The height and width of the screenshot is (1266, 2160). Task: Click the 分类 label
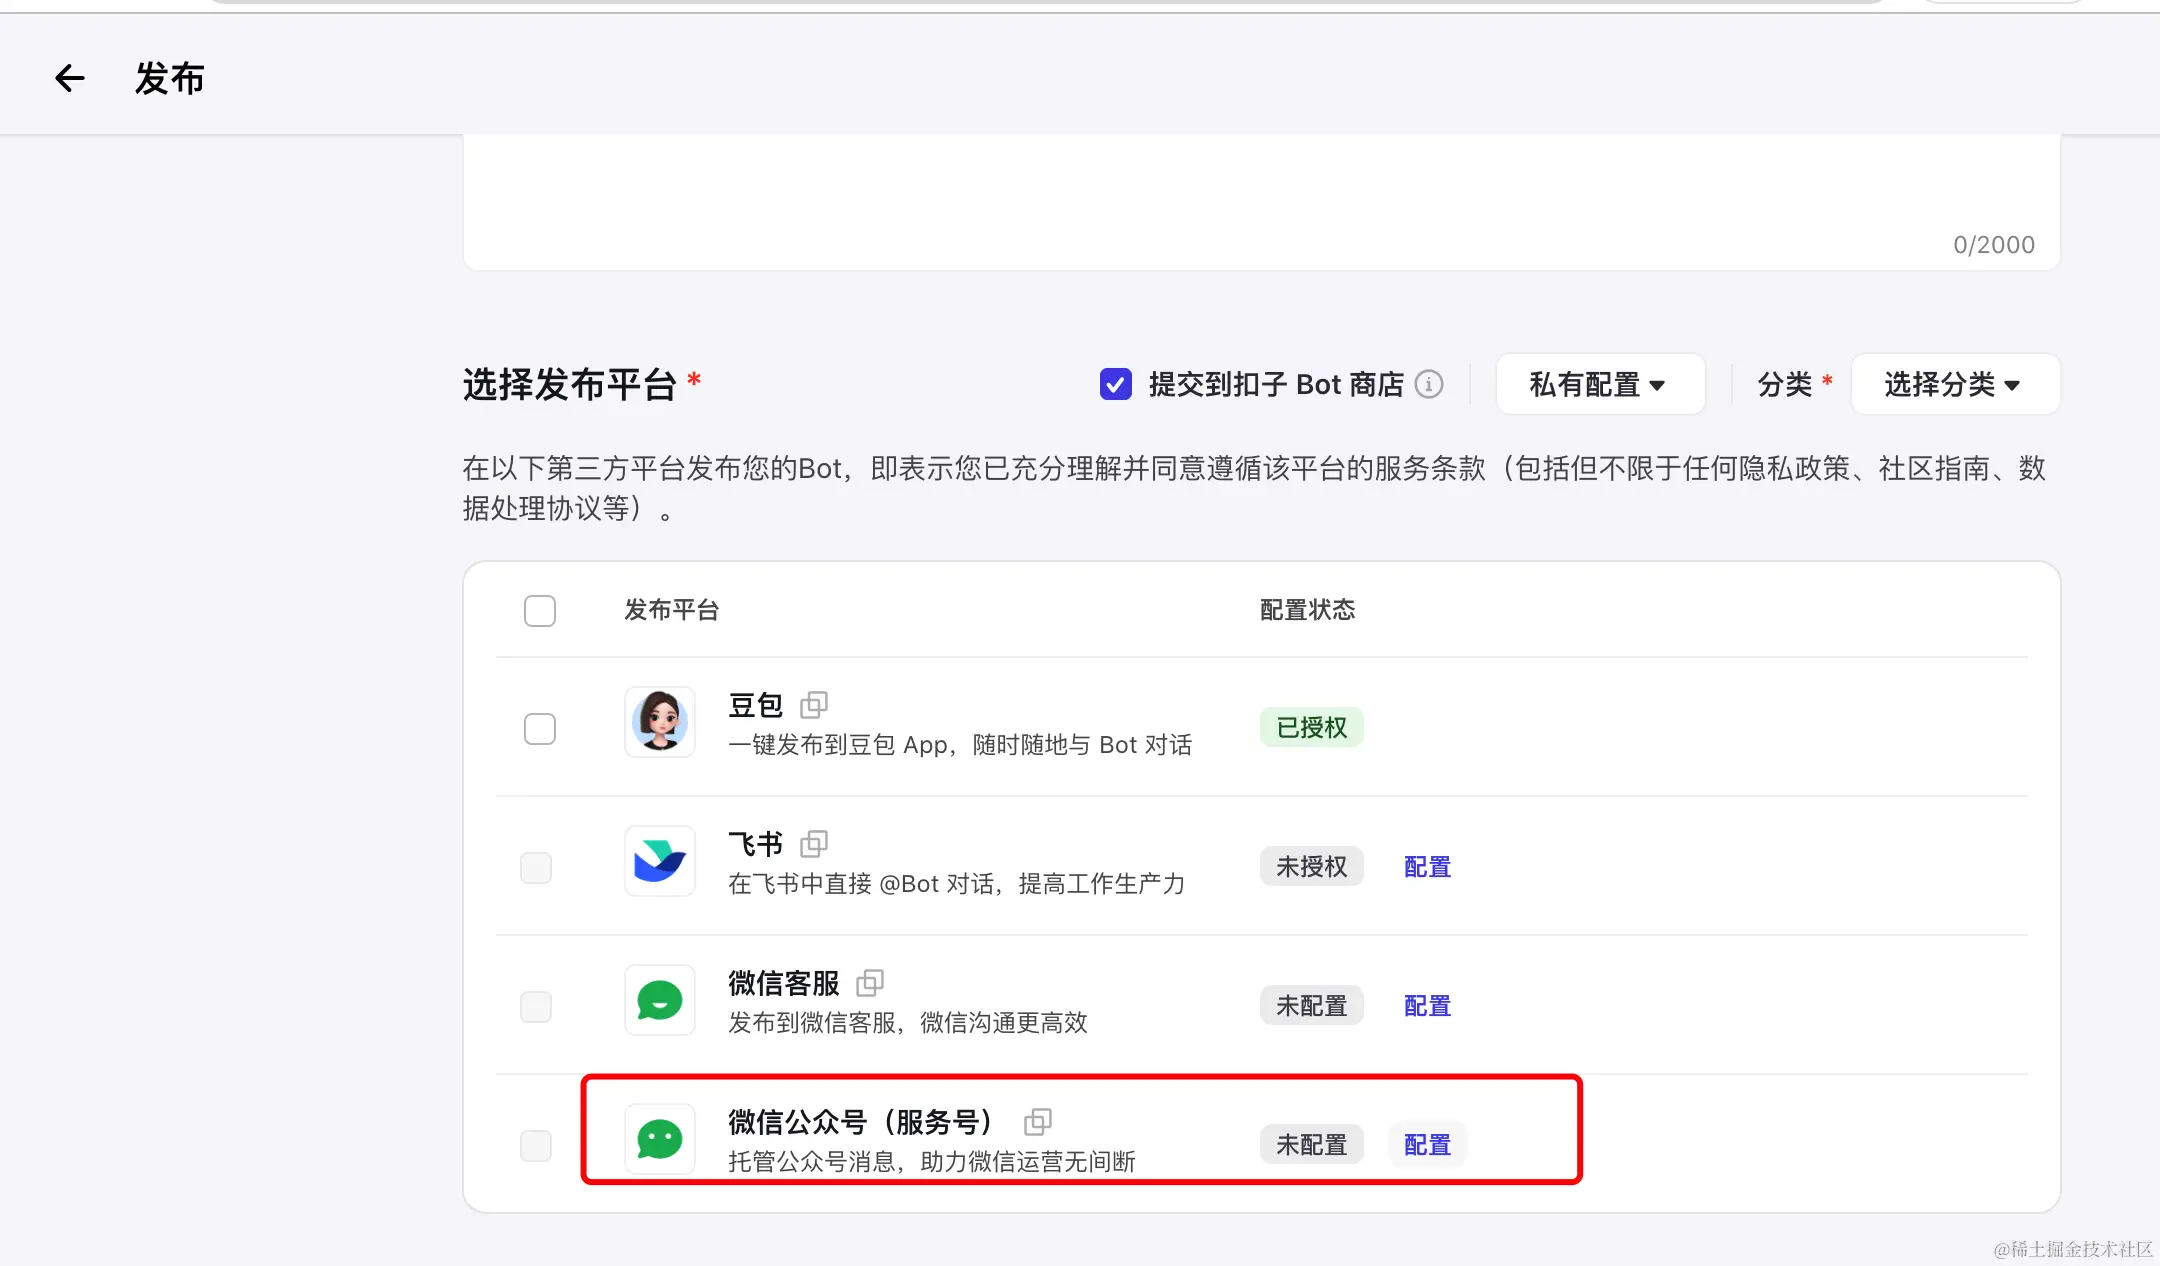(1785, 384)
